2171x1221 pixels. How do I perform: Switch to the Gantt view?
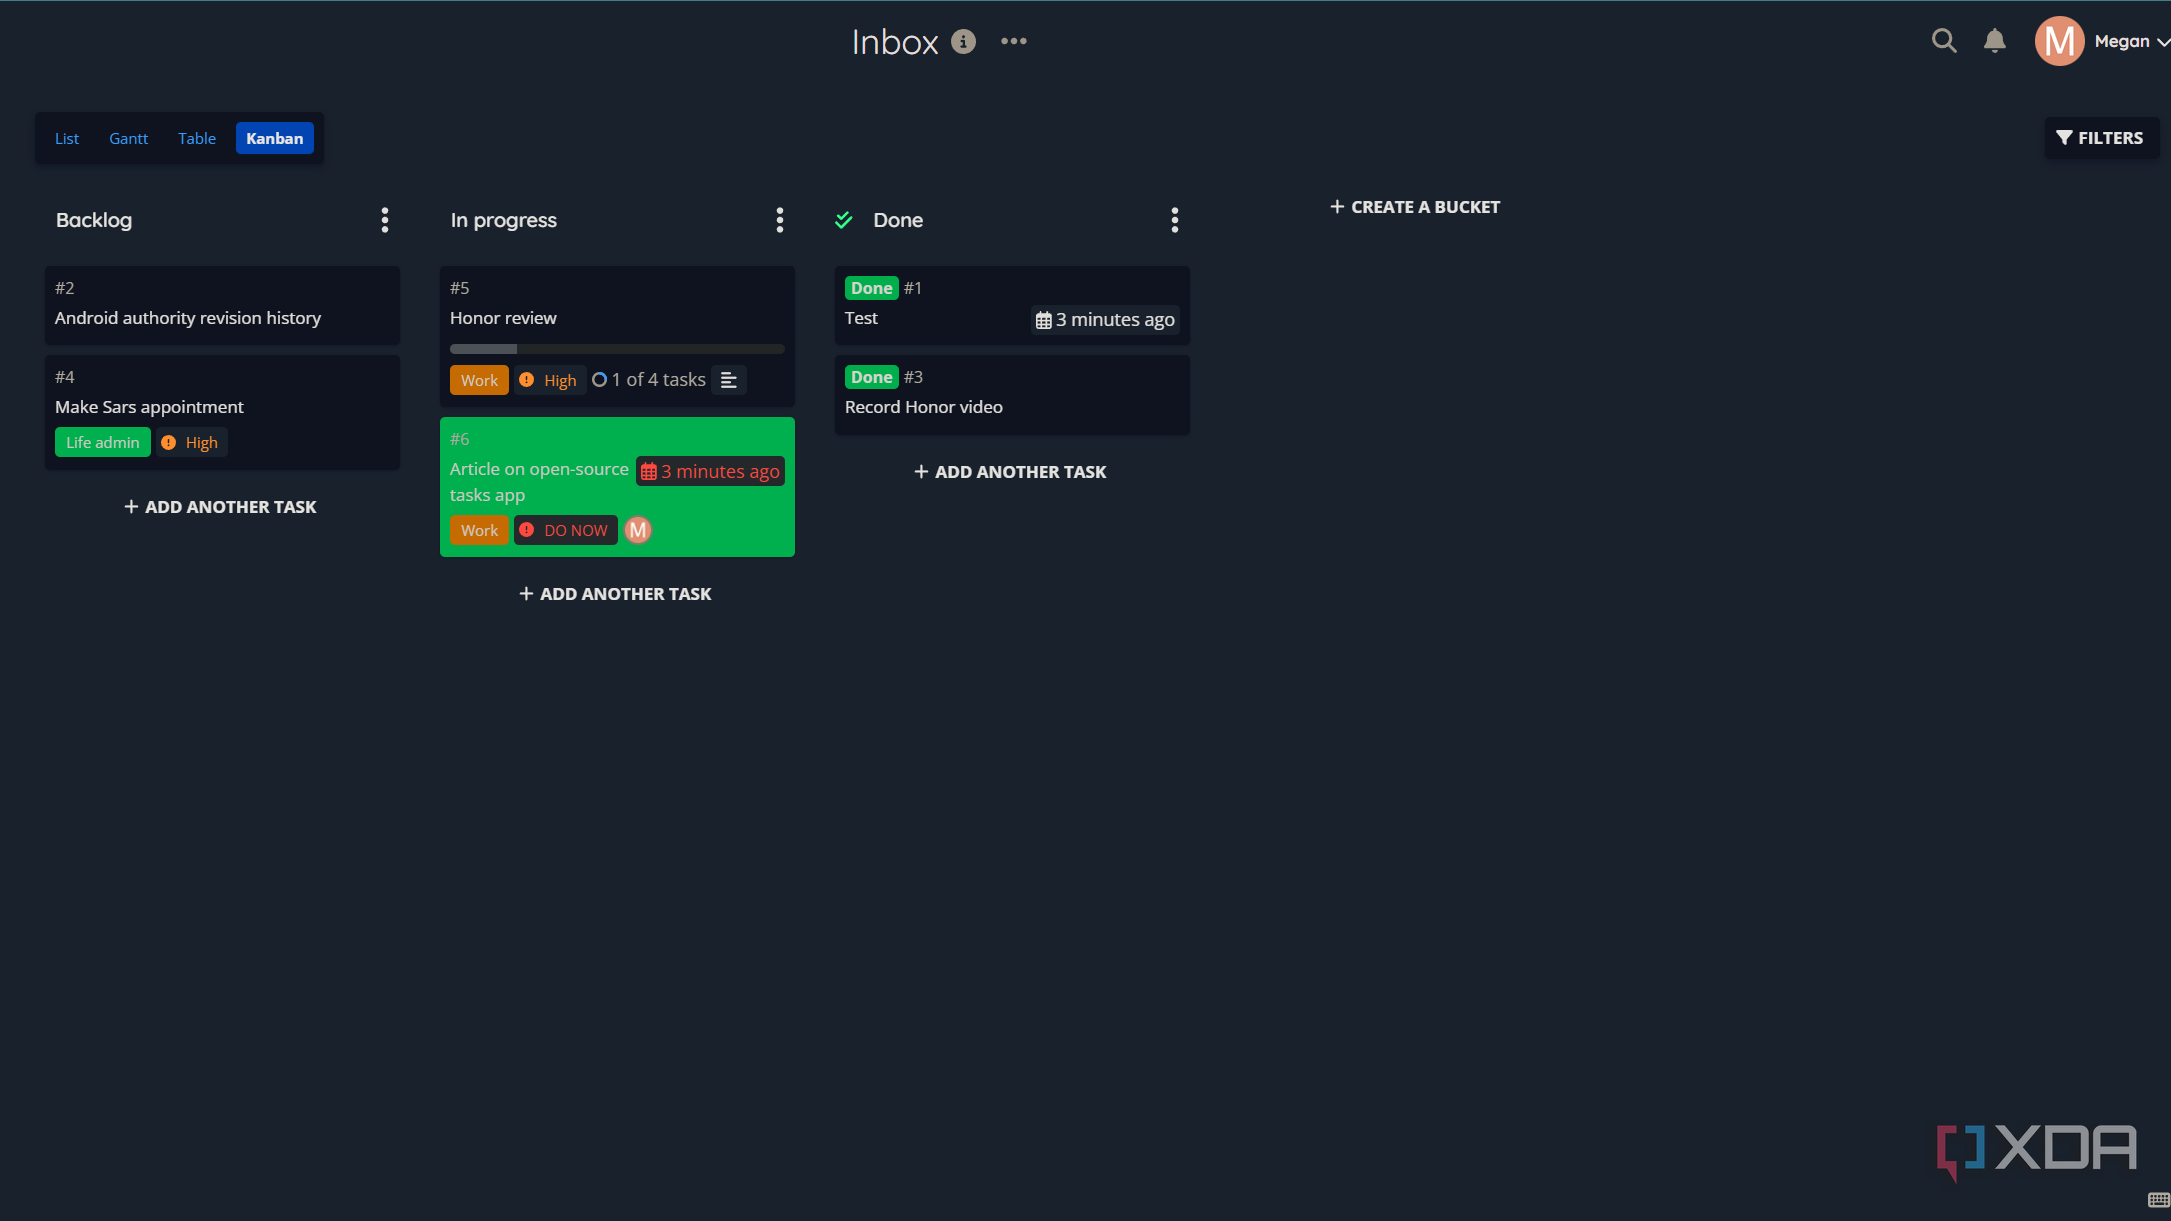(128, 138)
